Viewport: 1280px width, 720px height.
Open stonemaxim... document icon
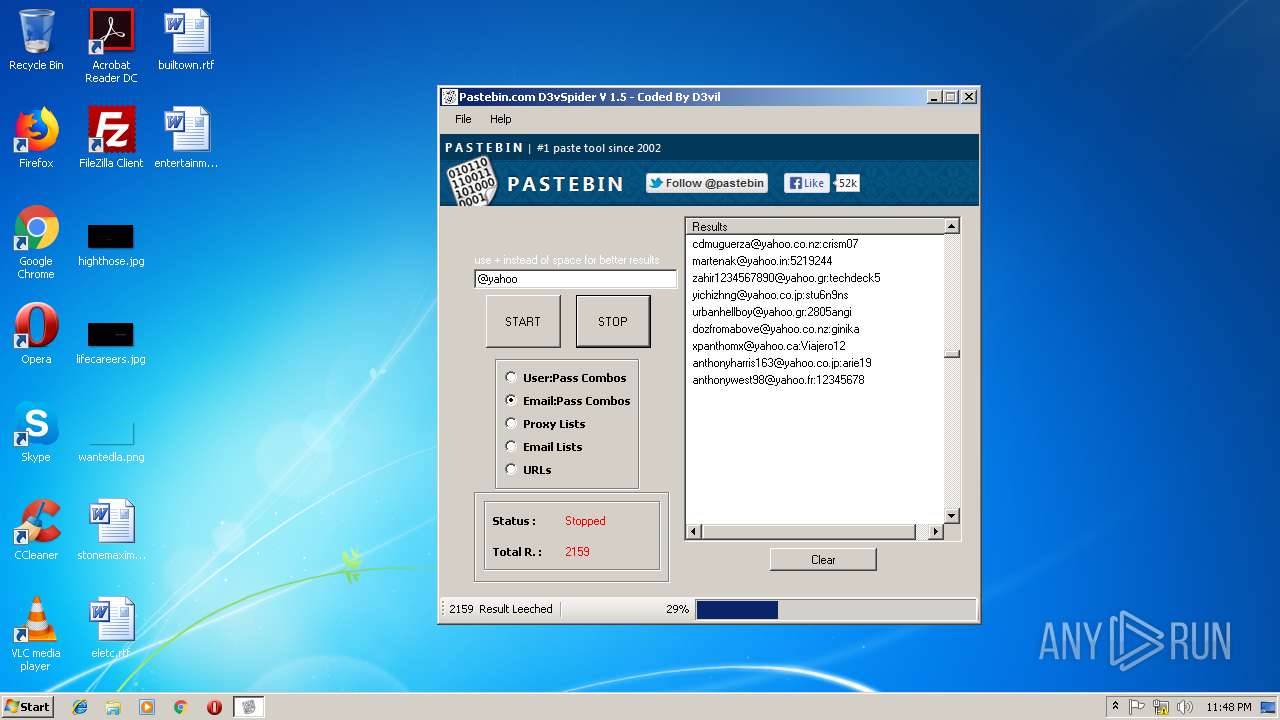(x=111, y=530)
